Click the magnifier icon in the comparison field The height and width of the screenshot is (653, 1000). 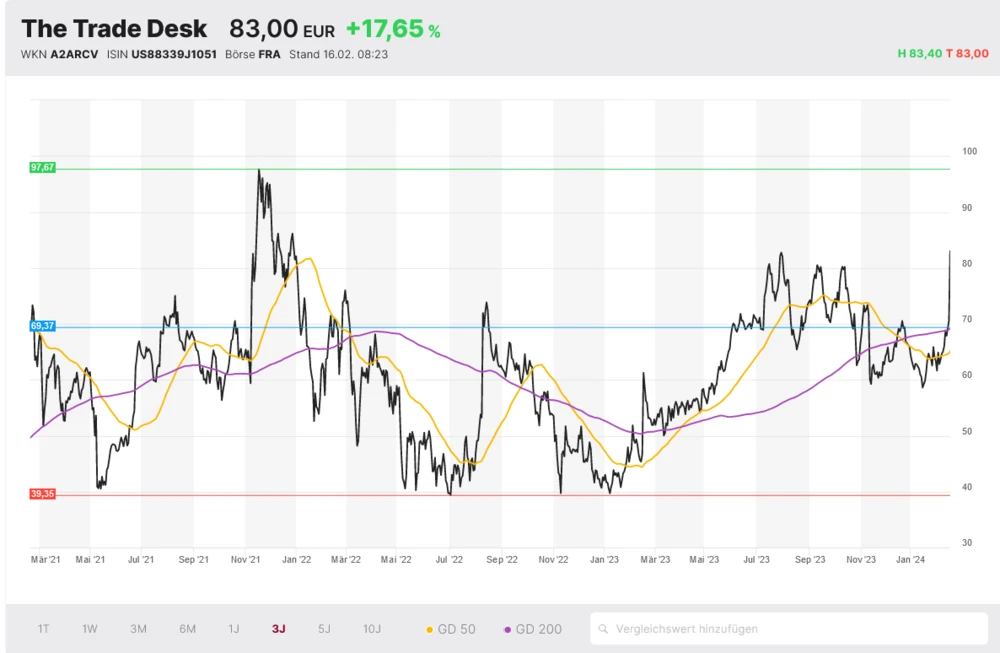[604, 629]
